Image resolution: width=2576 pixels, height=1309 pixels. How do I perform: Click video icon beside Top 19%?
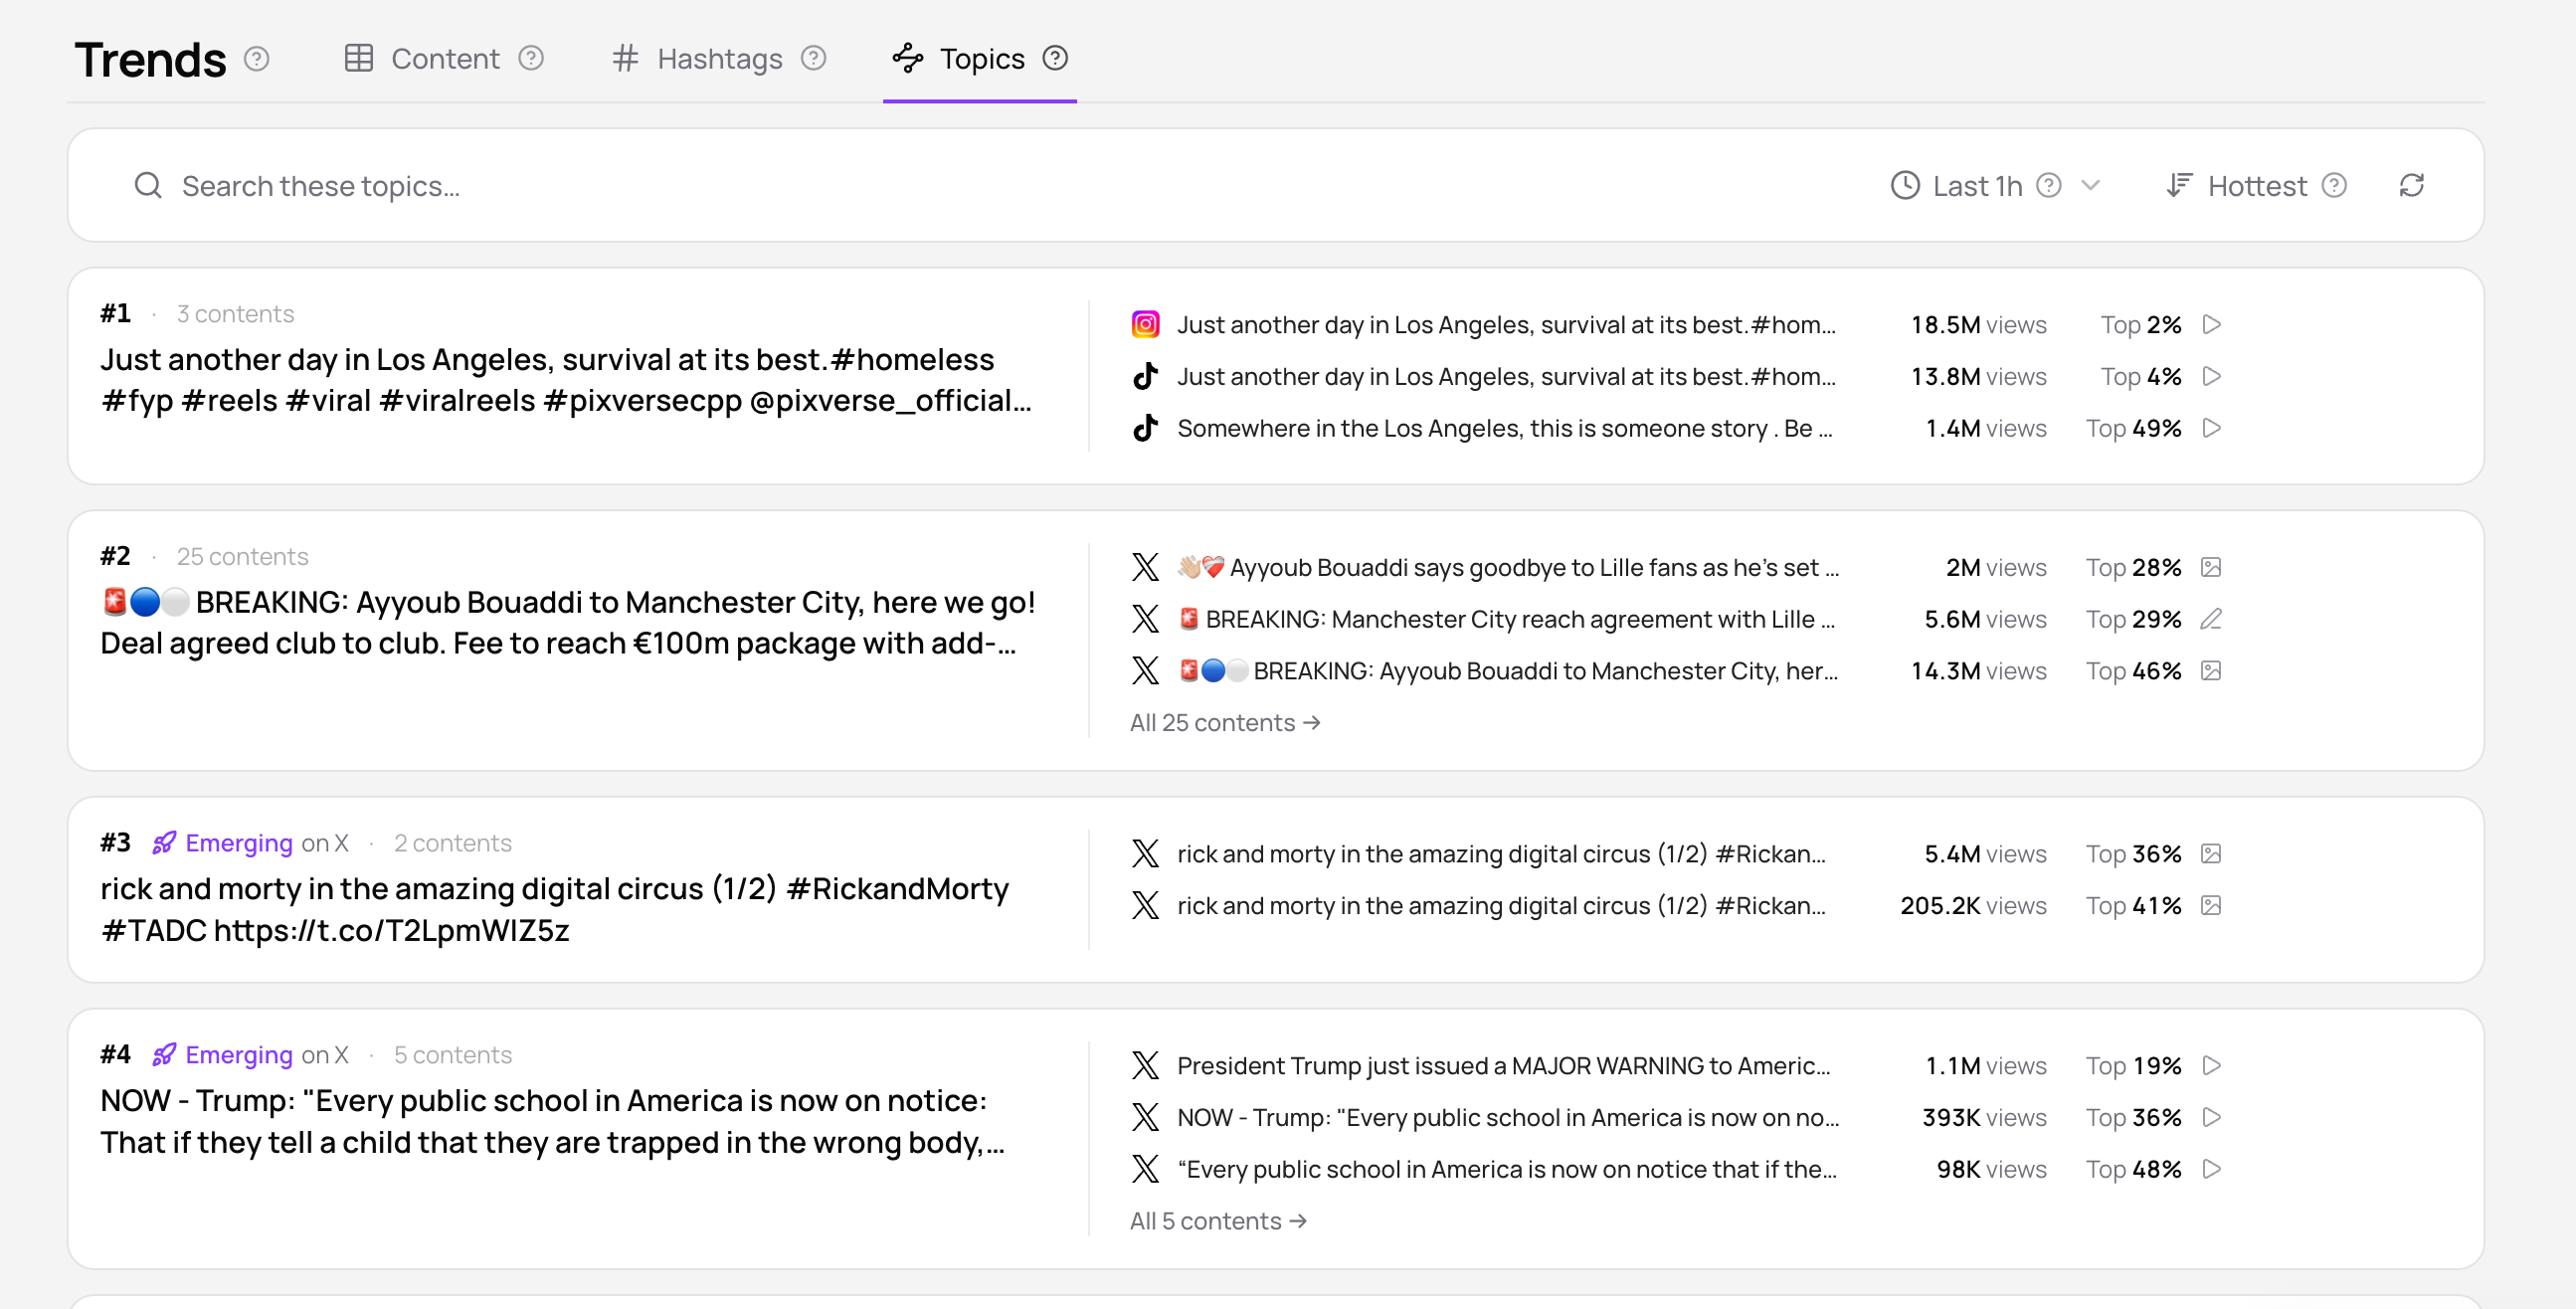coord(2211,1067)
